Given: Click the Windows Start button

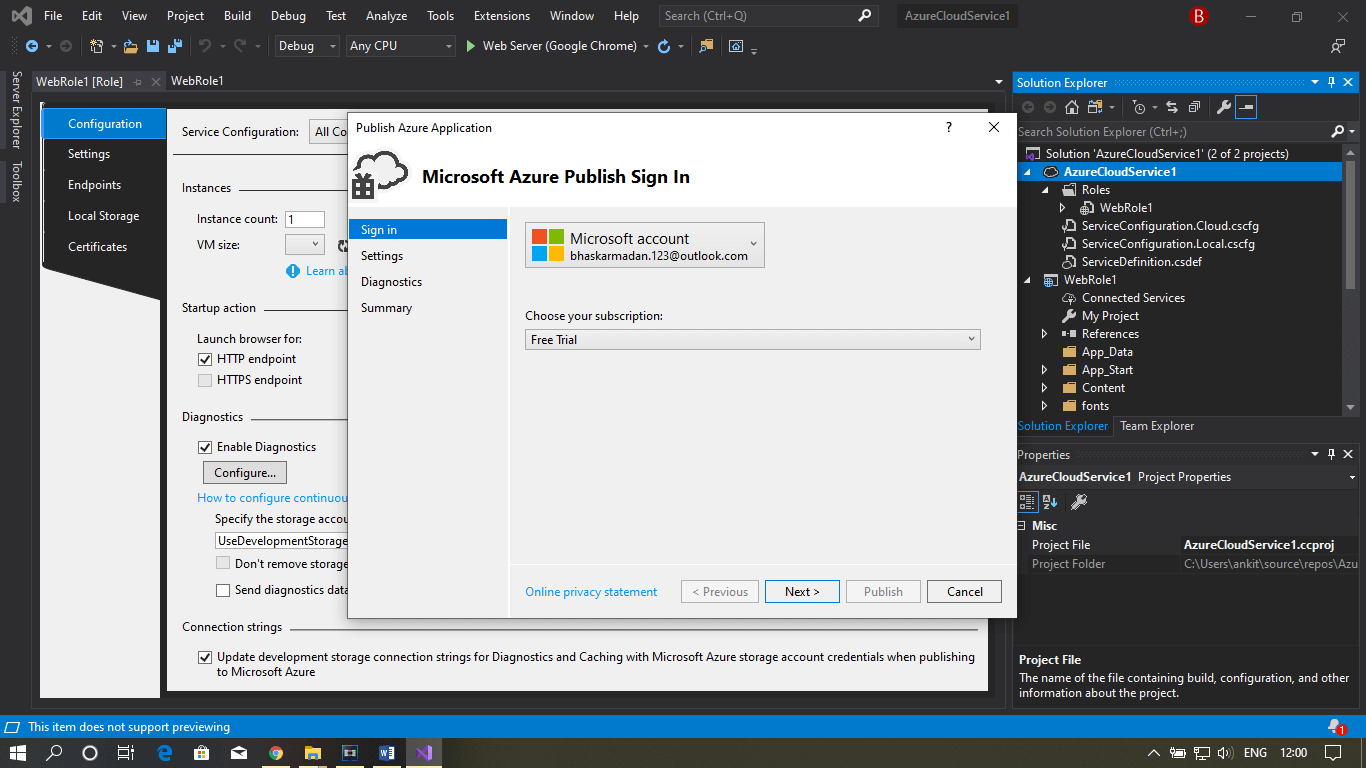Looking at the screenshot, I should (x=18, y=753).
